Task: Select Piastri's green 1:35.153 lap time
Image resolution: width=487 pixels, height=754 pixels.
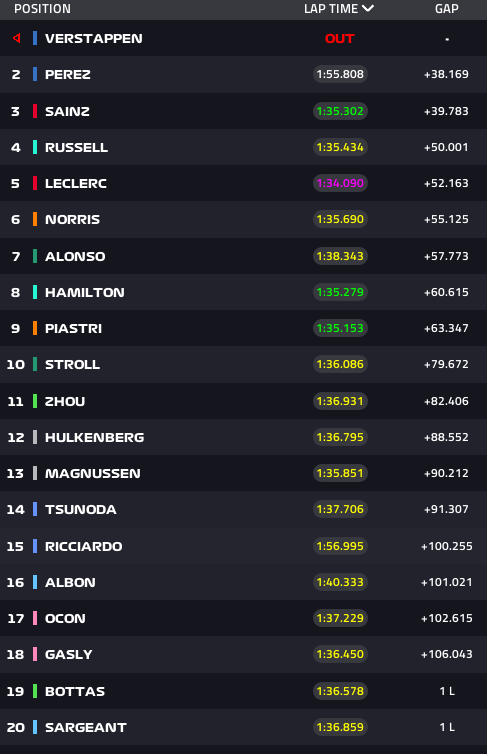Action: 340,328
